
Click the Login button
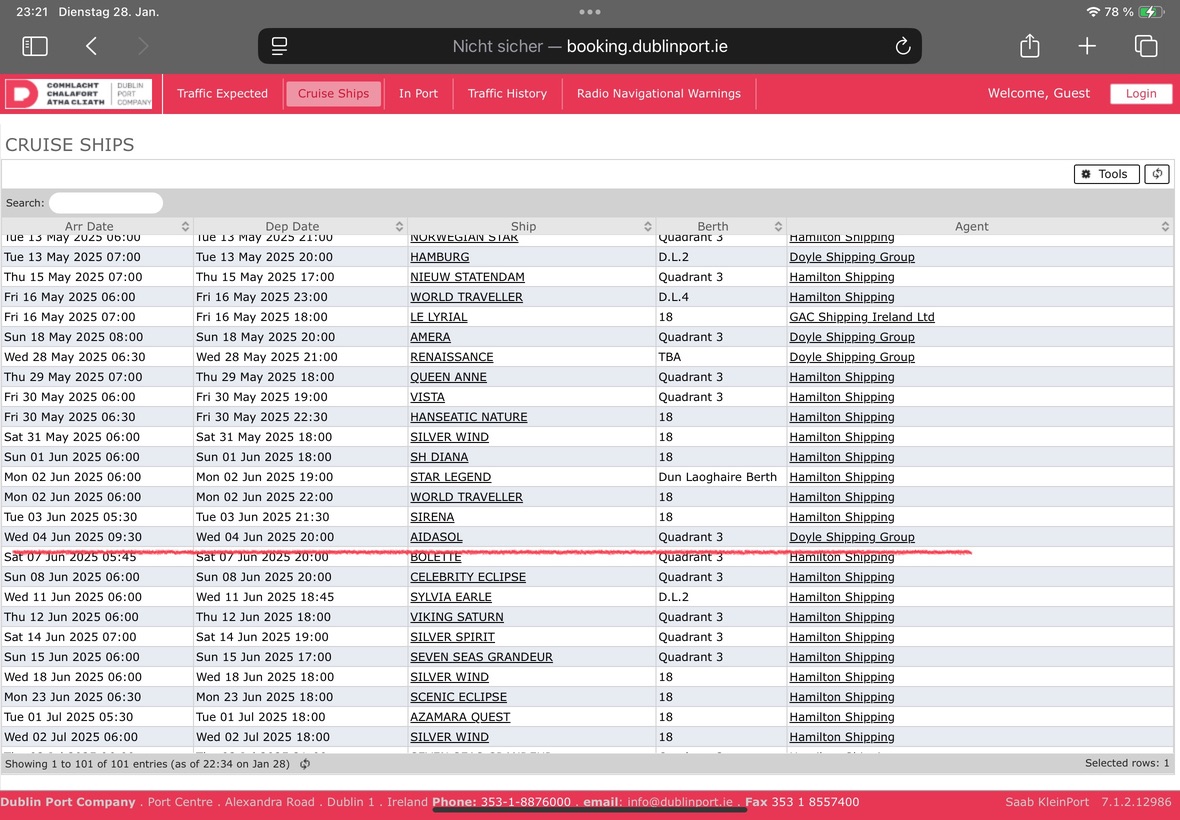coord(1141,94)
